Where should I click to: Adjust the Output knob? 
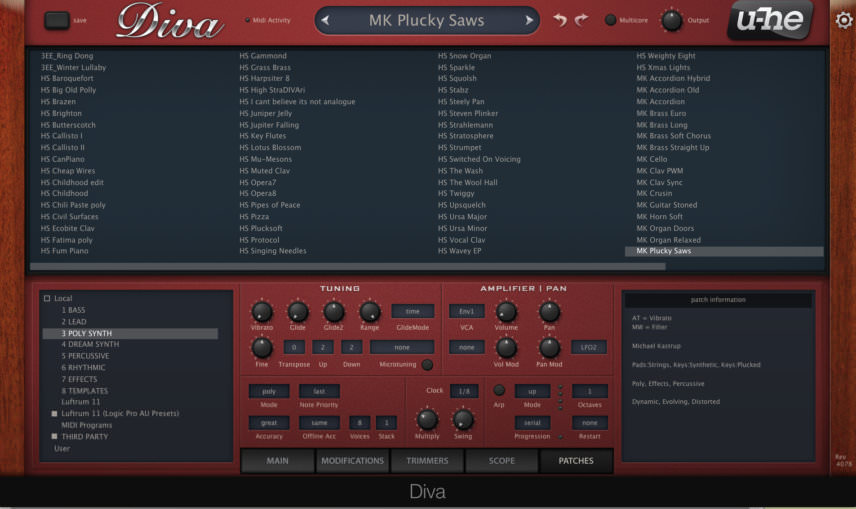click(671, 21)
